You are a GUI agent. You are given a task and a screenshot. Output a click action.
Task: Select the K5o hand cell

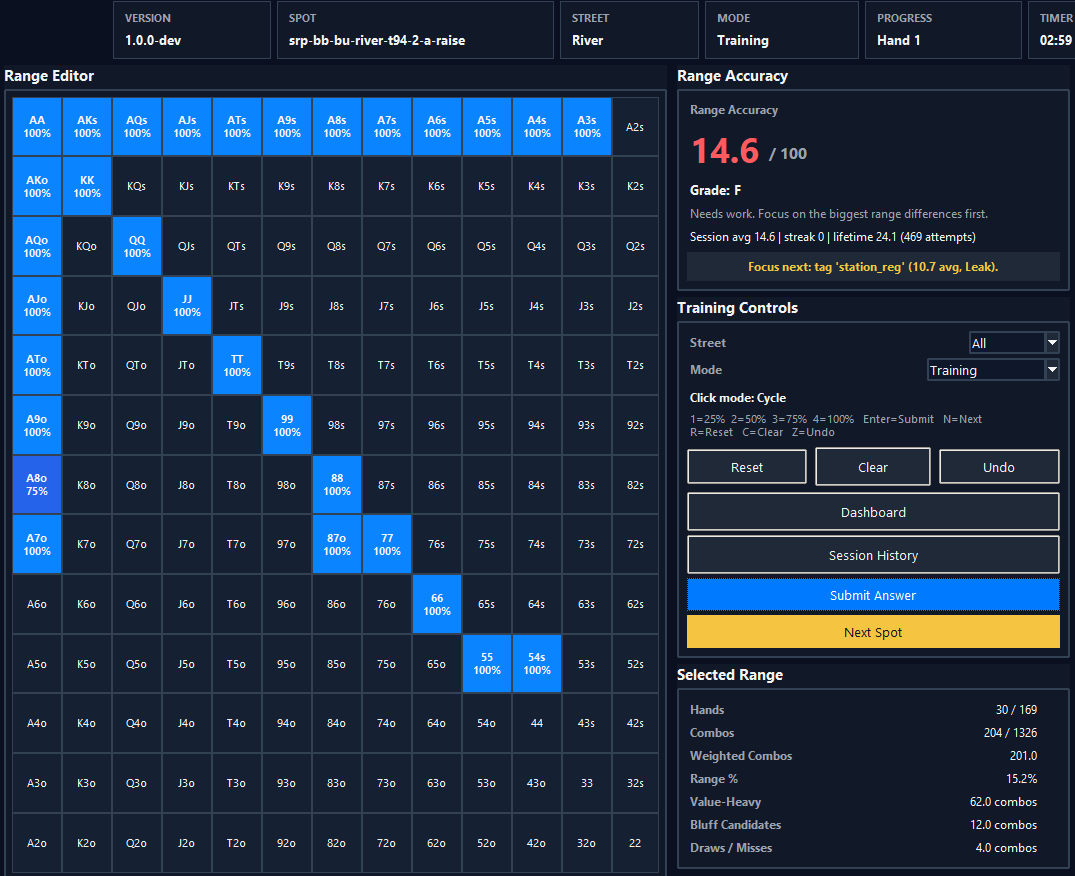pyautogui.click(x=87, y=664)
